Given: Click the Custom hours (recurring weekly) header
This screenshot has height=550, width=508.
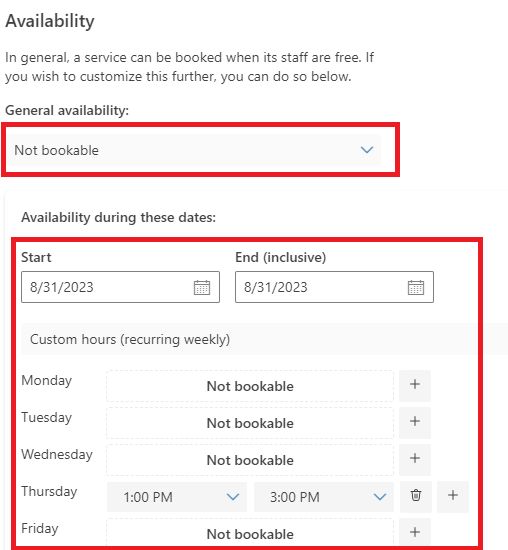Looking at the screenshot, I should (x=130, y=339).
